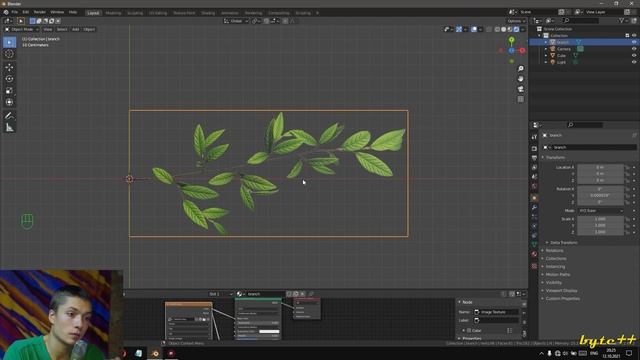Toggle visibility eye for Camera in outliner
Viewport: 640px width, 360px height.
(x=634, y=49)
